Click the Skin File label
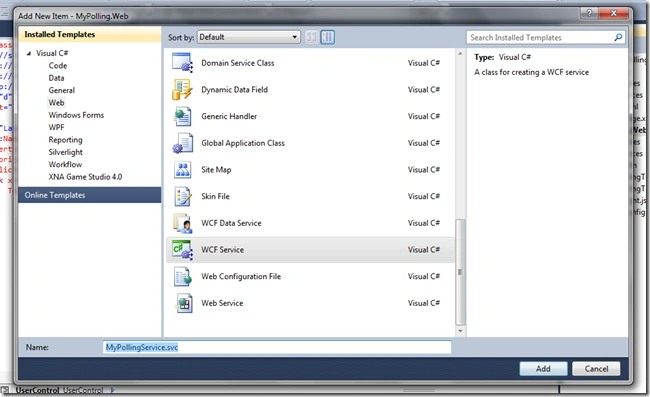Image resolution: width=650 pixels, height=397 pixels. (215, 196)
